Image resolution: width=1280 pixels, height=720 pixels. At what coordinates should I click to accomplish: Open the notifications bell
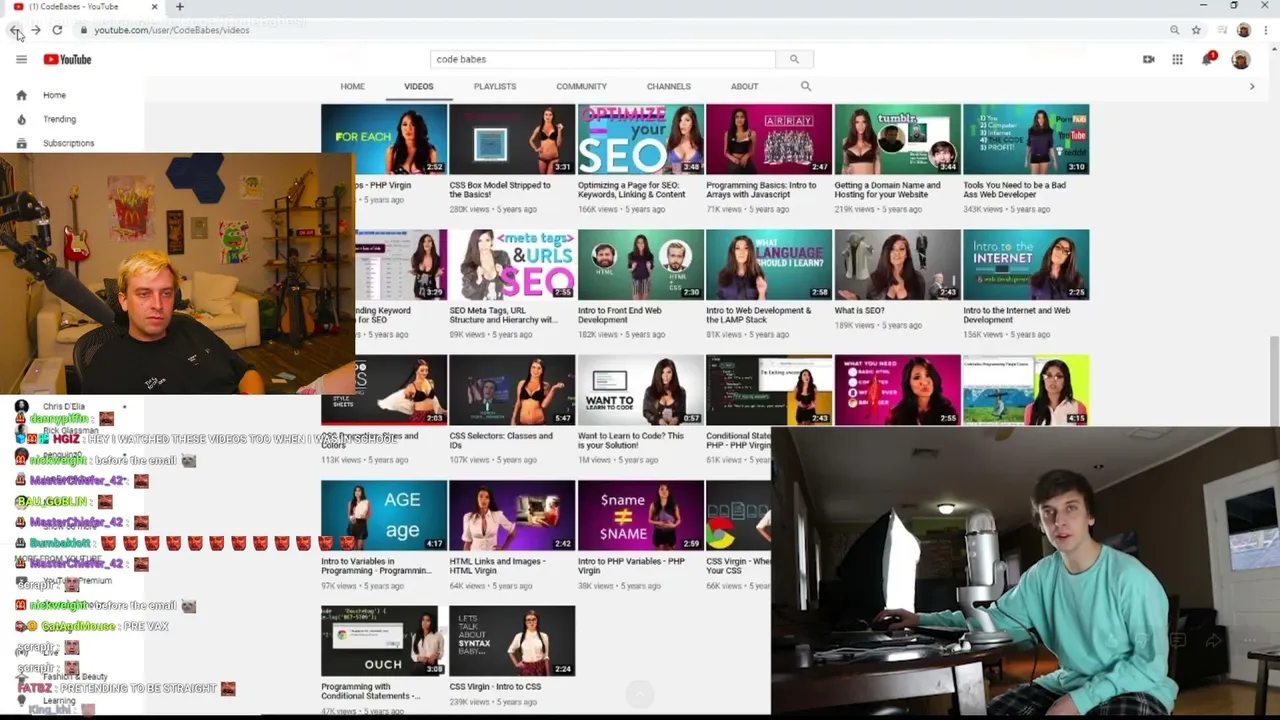[1208, 60]
